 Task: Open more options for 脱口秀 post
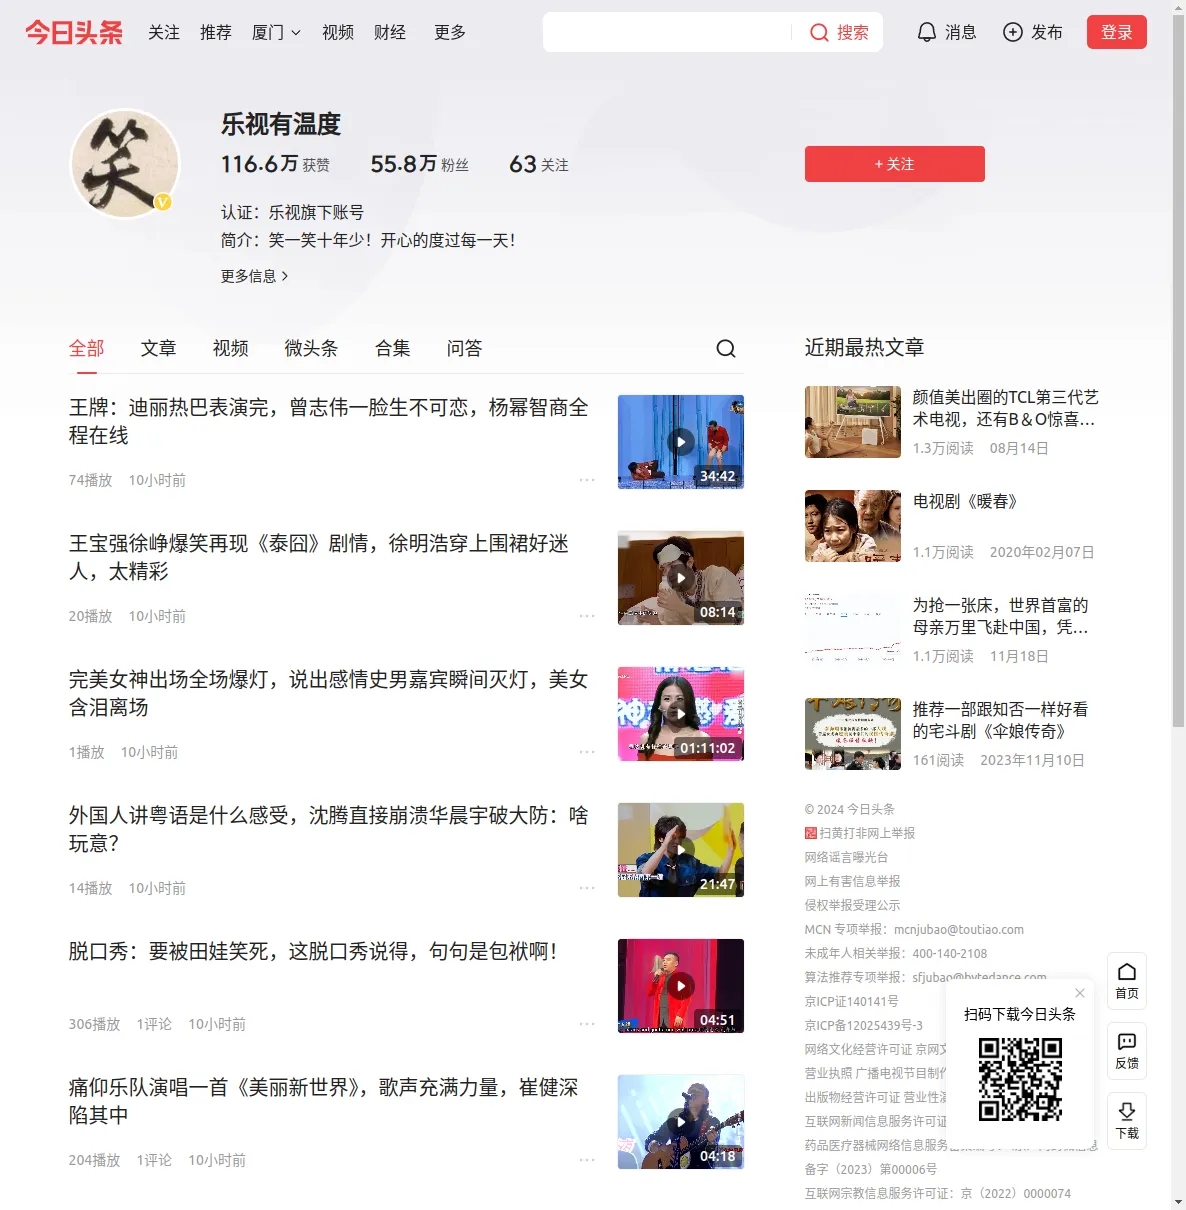click(x=587, y=1024)
